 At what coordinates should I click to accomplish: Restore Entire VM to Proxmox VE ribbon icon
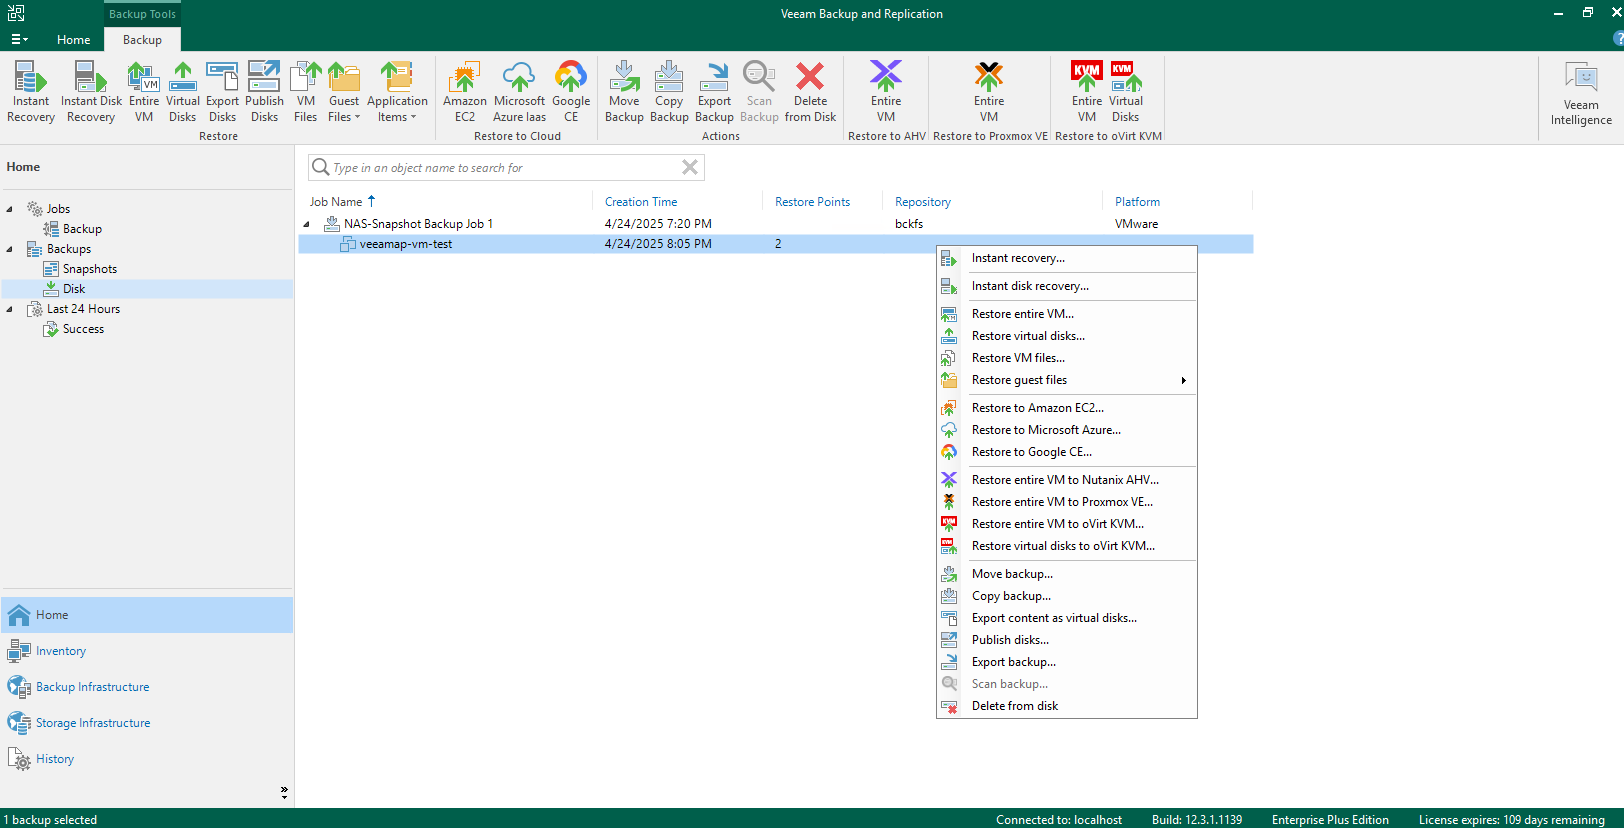coord(989,92)
